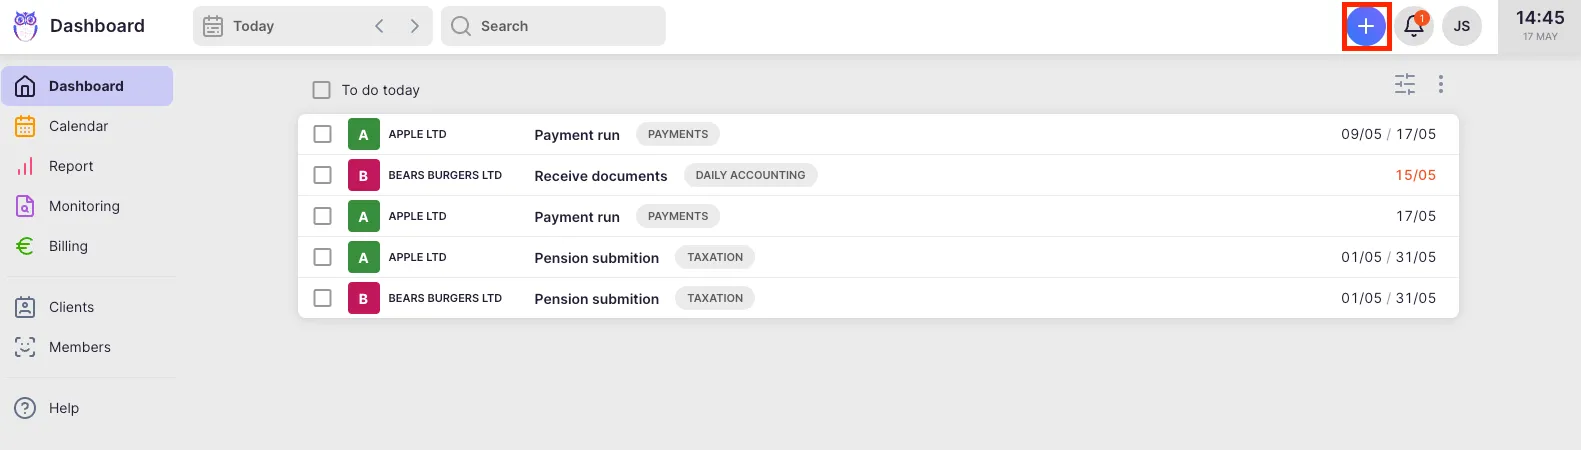
Task: Click the search magnifier icon
Action: point(460,26)
